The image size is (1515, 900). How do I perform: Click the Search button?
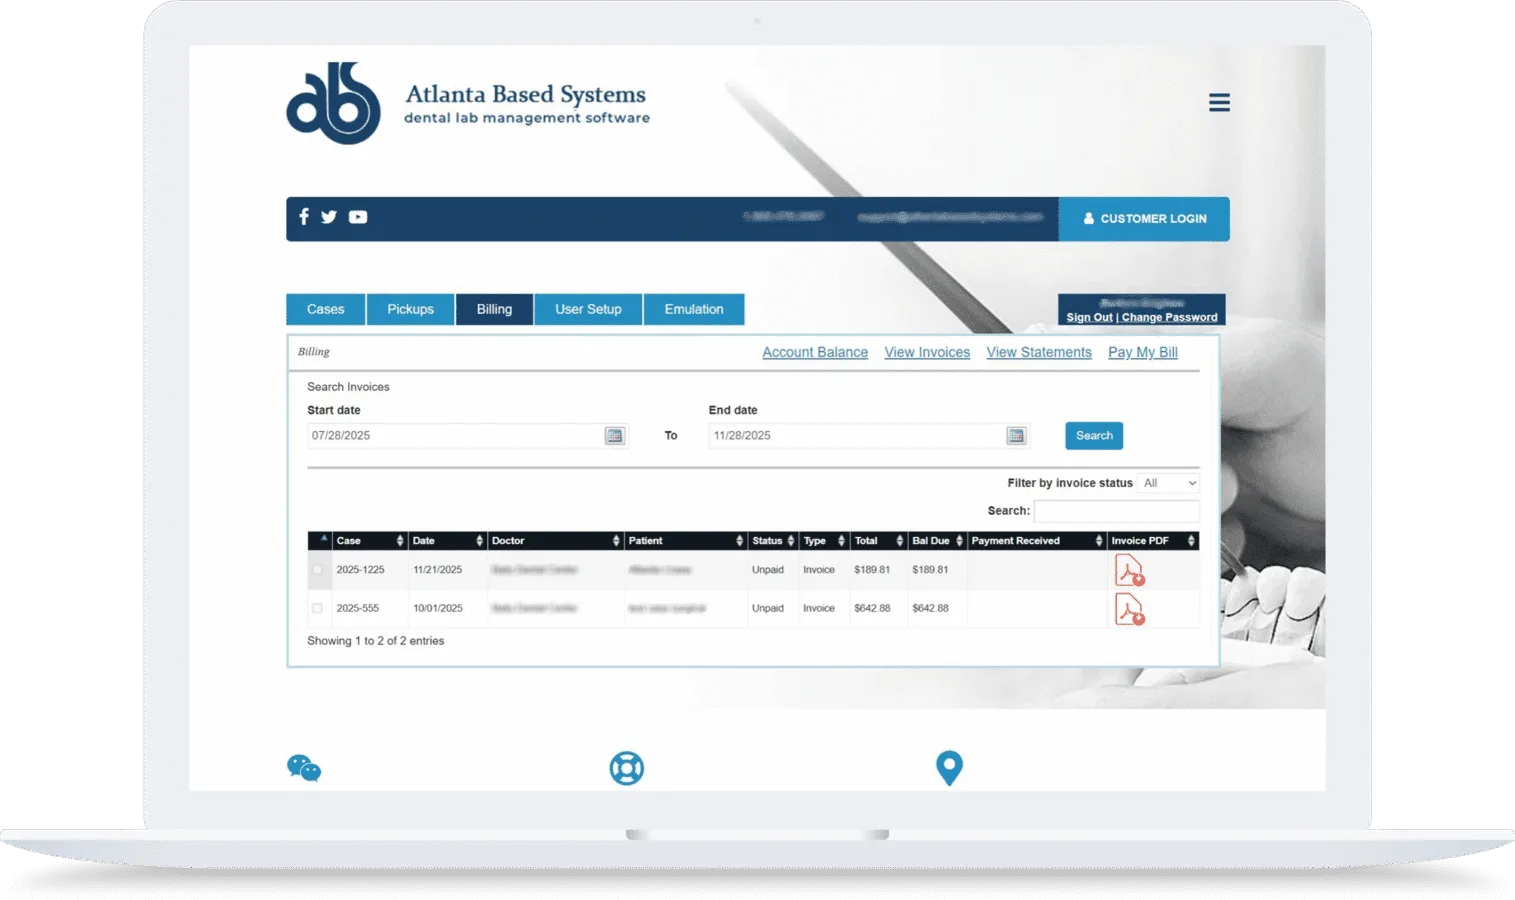pos(1094,436)
